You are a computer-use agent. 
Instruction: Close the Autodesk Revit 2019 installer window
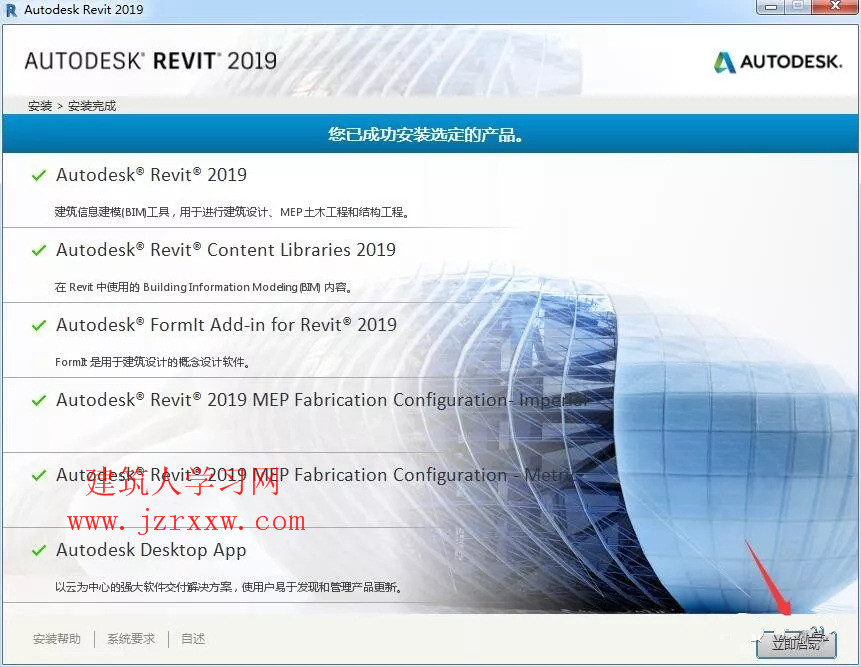click(x=835, y=7)
